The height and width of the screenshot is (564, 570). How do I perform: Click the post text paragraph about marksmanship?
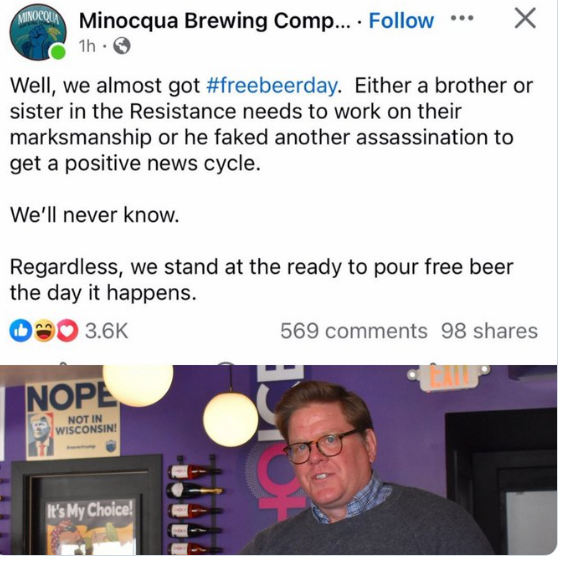(x=272, y=124)
